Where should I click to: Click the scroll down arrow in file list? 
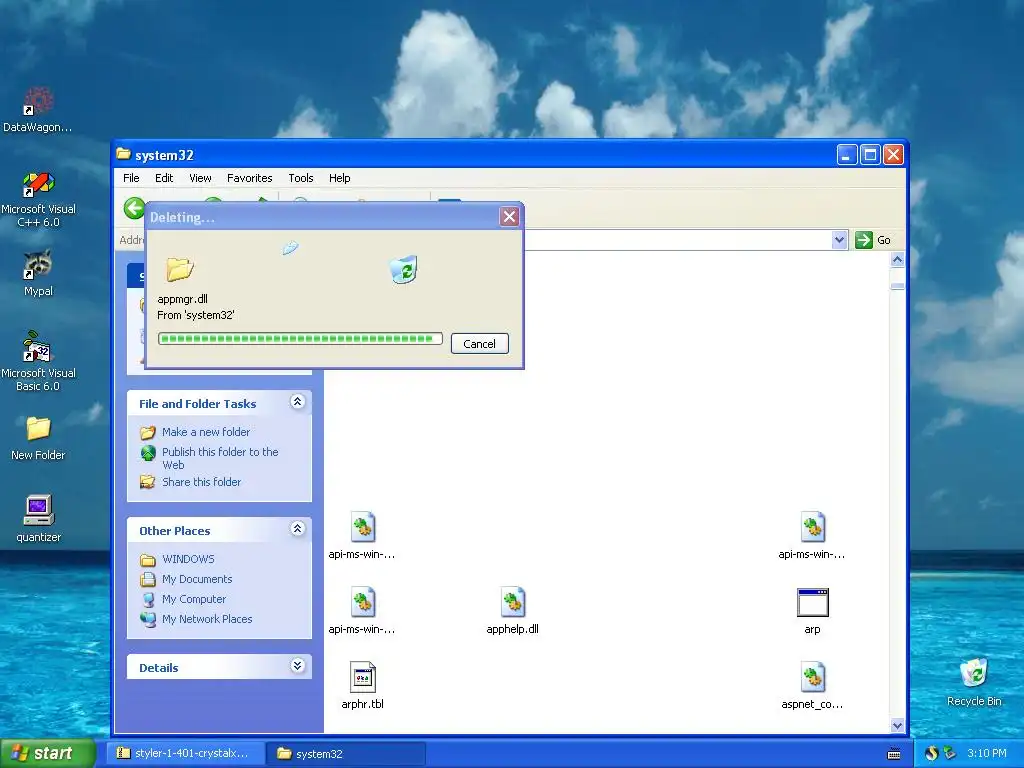tap(897, 726)
